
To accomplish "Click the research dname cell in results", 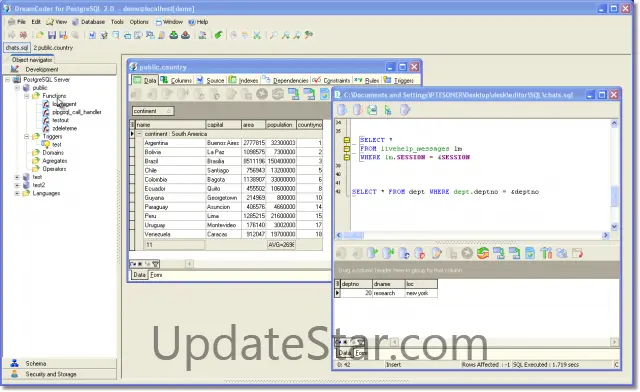I will click(389, 293).
